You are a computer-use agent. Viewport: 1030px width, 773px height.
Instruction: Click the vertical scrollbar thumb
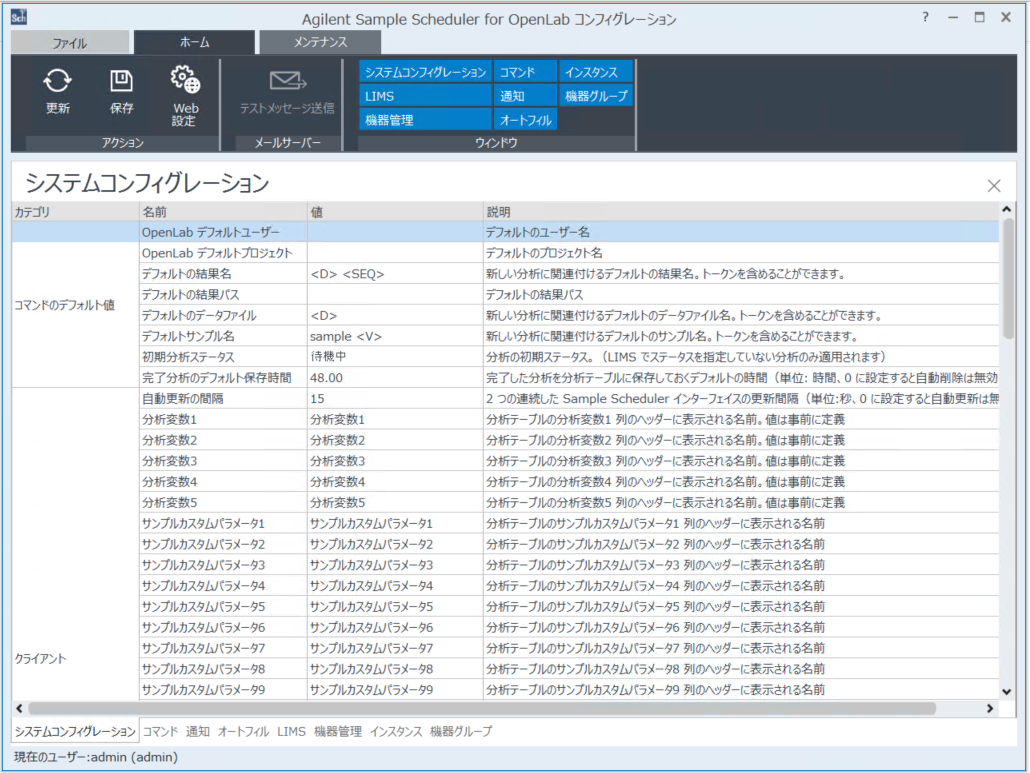tap(1008, 279)
